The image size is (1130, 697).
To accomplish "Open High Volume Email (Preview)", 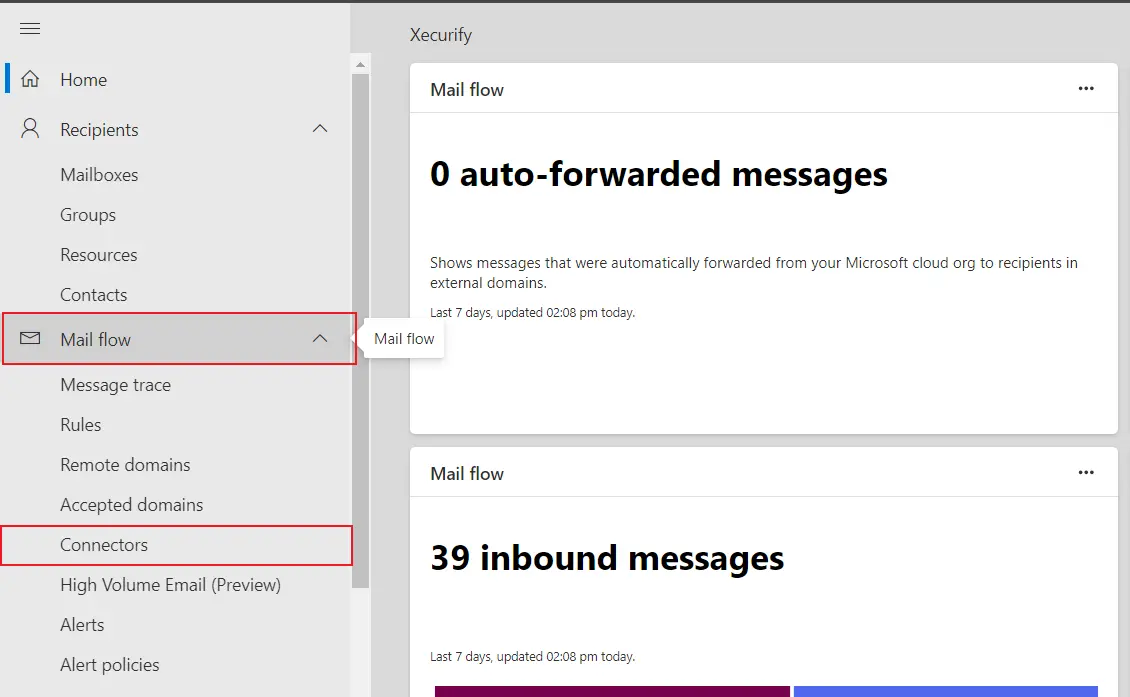I will (170, 584).
